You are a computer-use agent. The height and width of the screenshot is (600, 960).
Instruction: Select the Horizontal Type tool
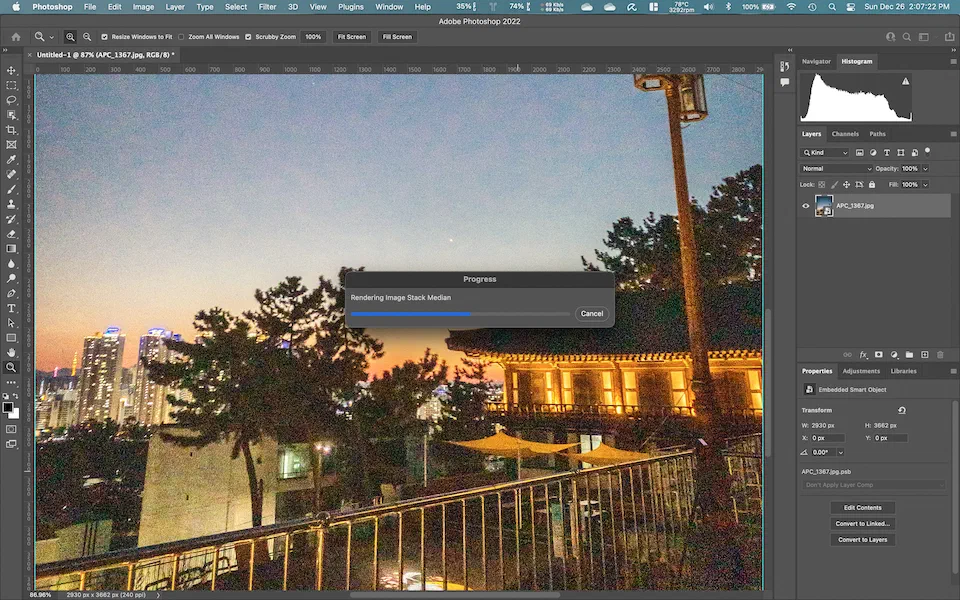click(12, 308)
